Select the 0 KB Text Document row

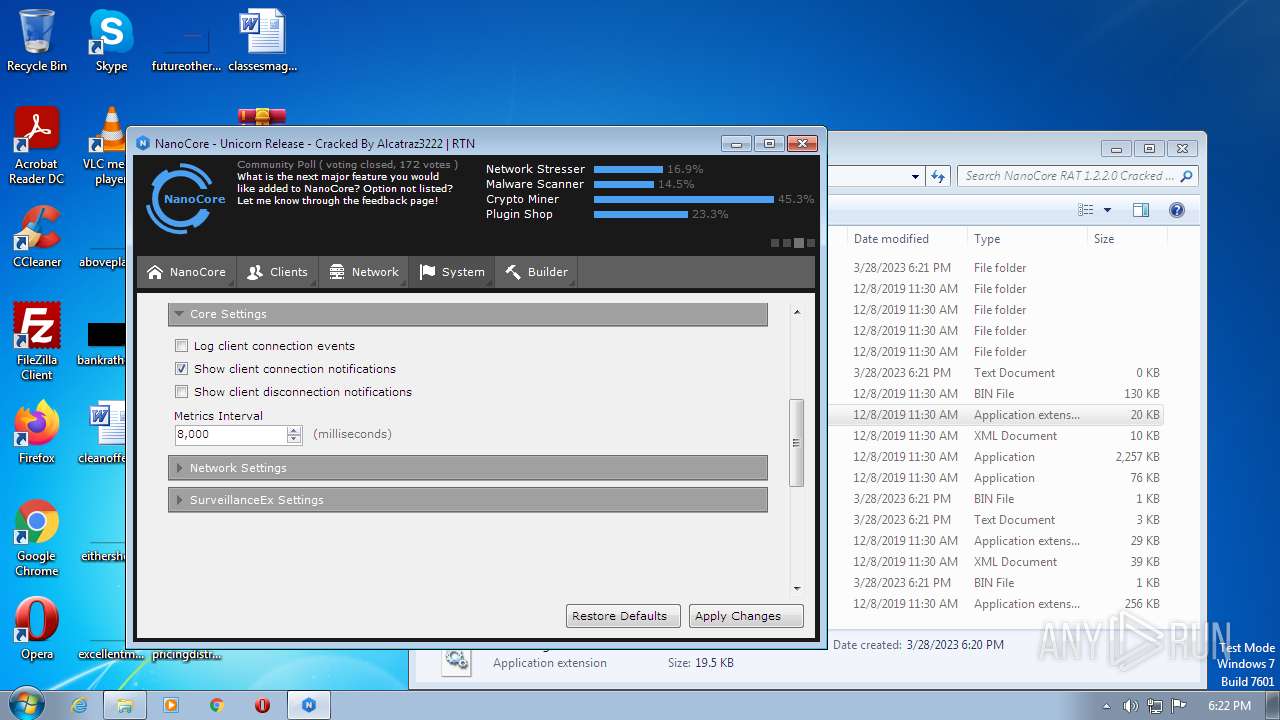(x=997, y=373)
